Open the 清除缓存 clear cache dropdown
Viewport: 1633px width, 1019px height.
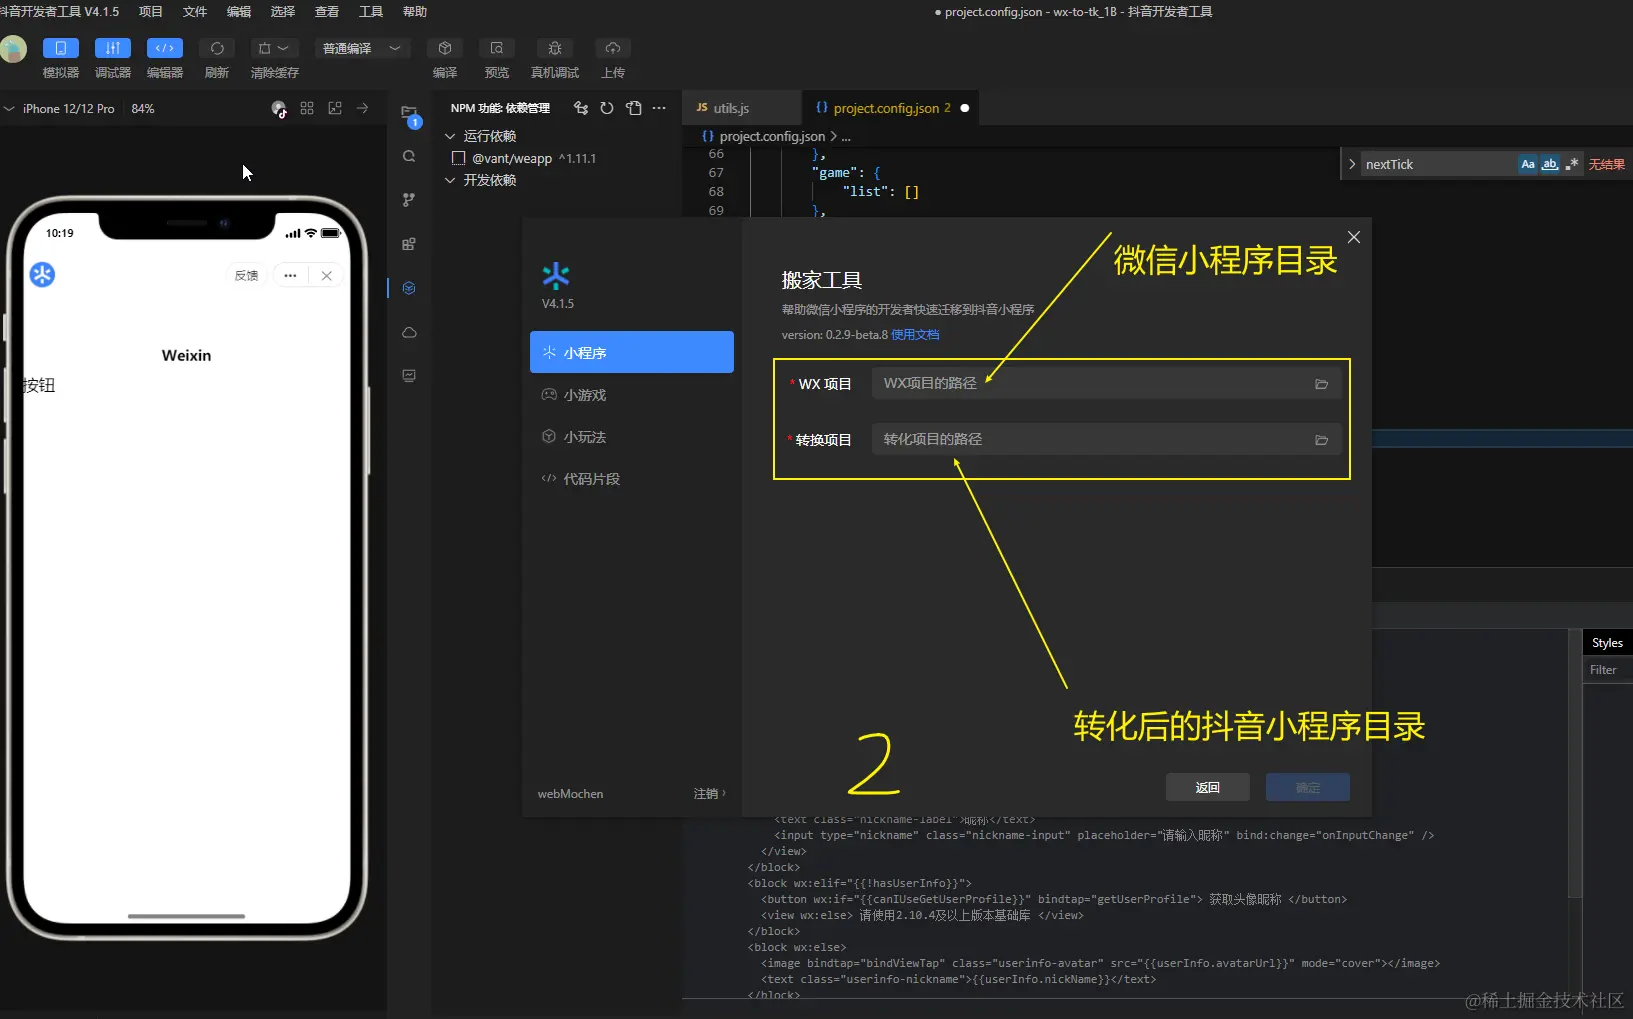(274, 48)
